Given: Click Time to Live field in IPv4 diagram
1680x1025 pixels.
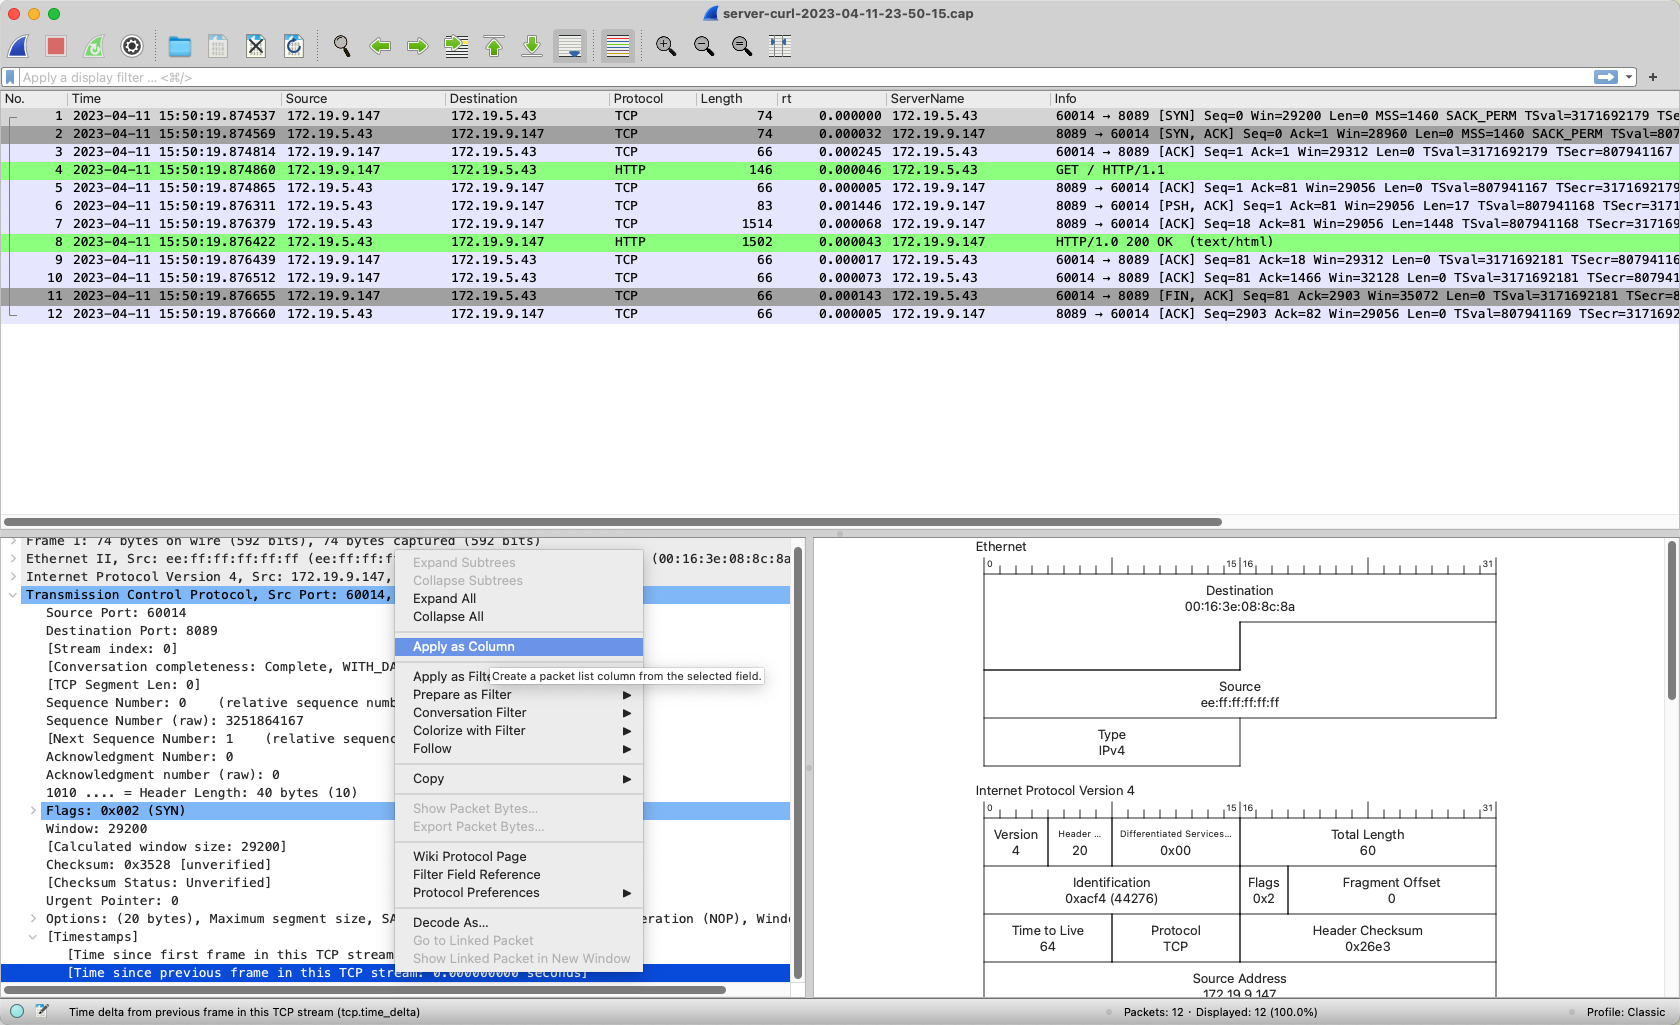Looking at the screenshot, I should pyautogui.click(x=1047, y=938).
